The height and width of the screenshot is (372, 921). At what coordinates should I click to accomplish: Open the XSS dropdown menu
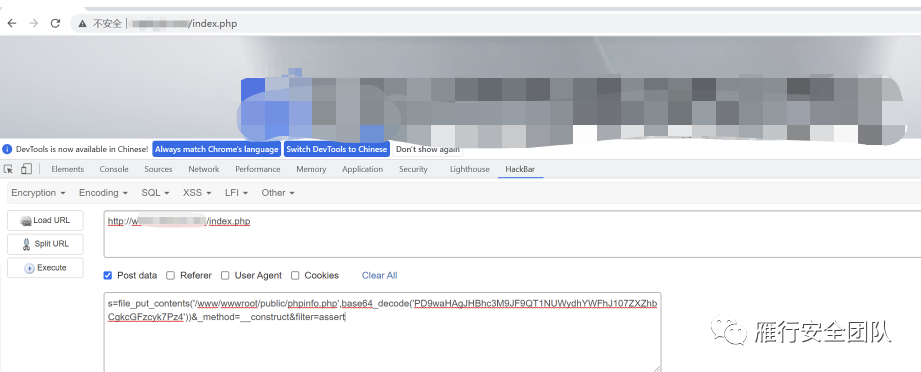pos(197,193)
